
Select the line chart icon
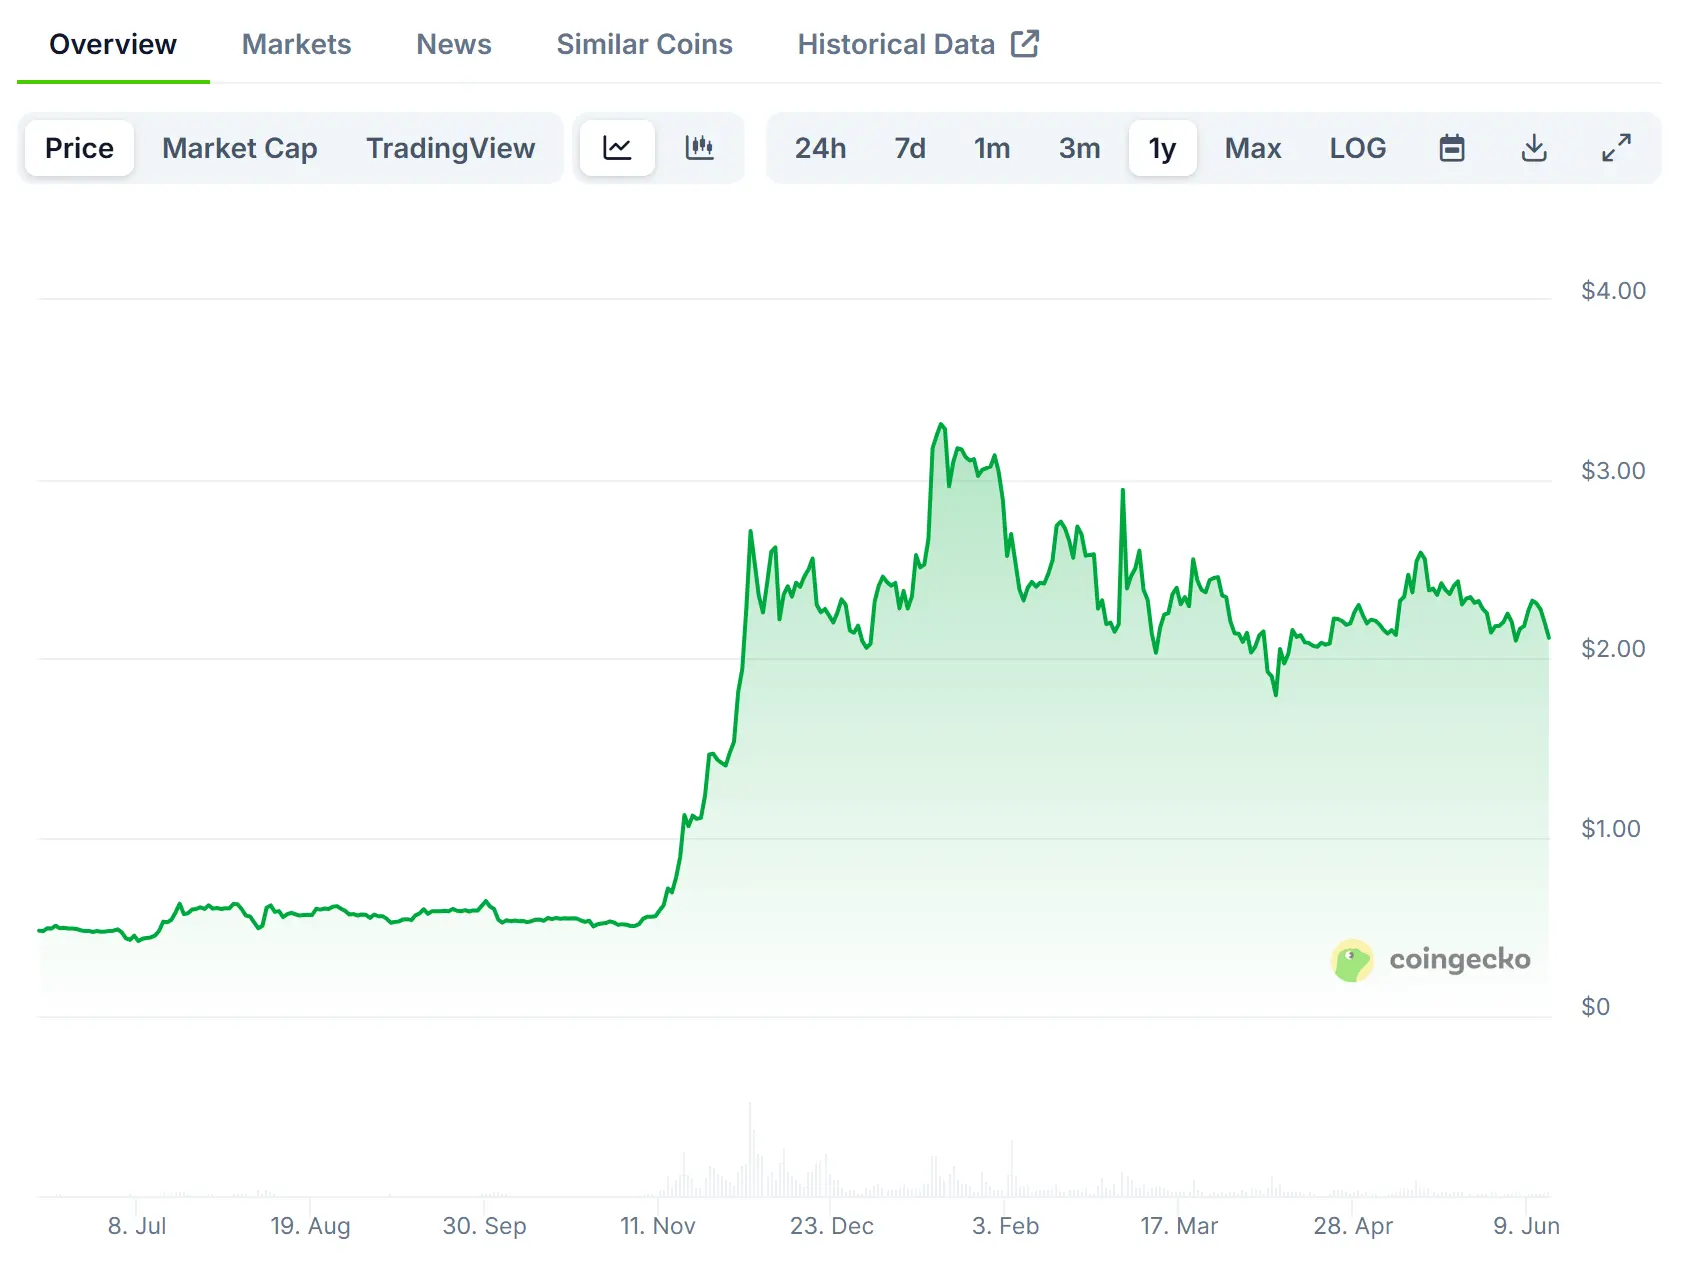coord(618,148)
